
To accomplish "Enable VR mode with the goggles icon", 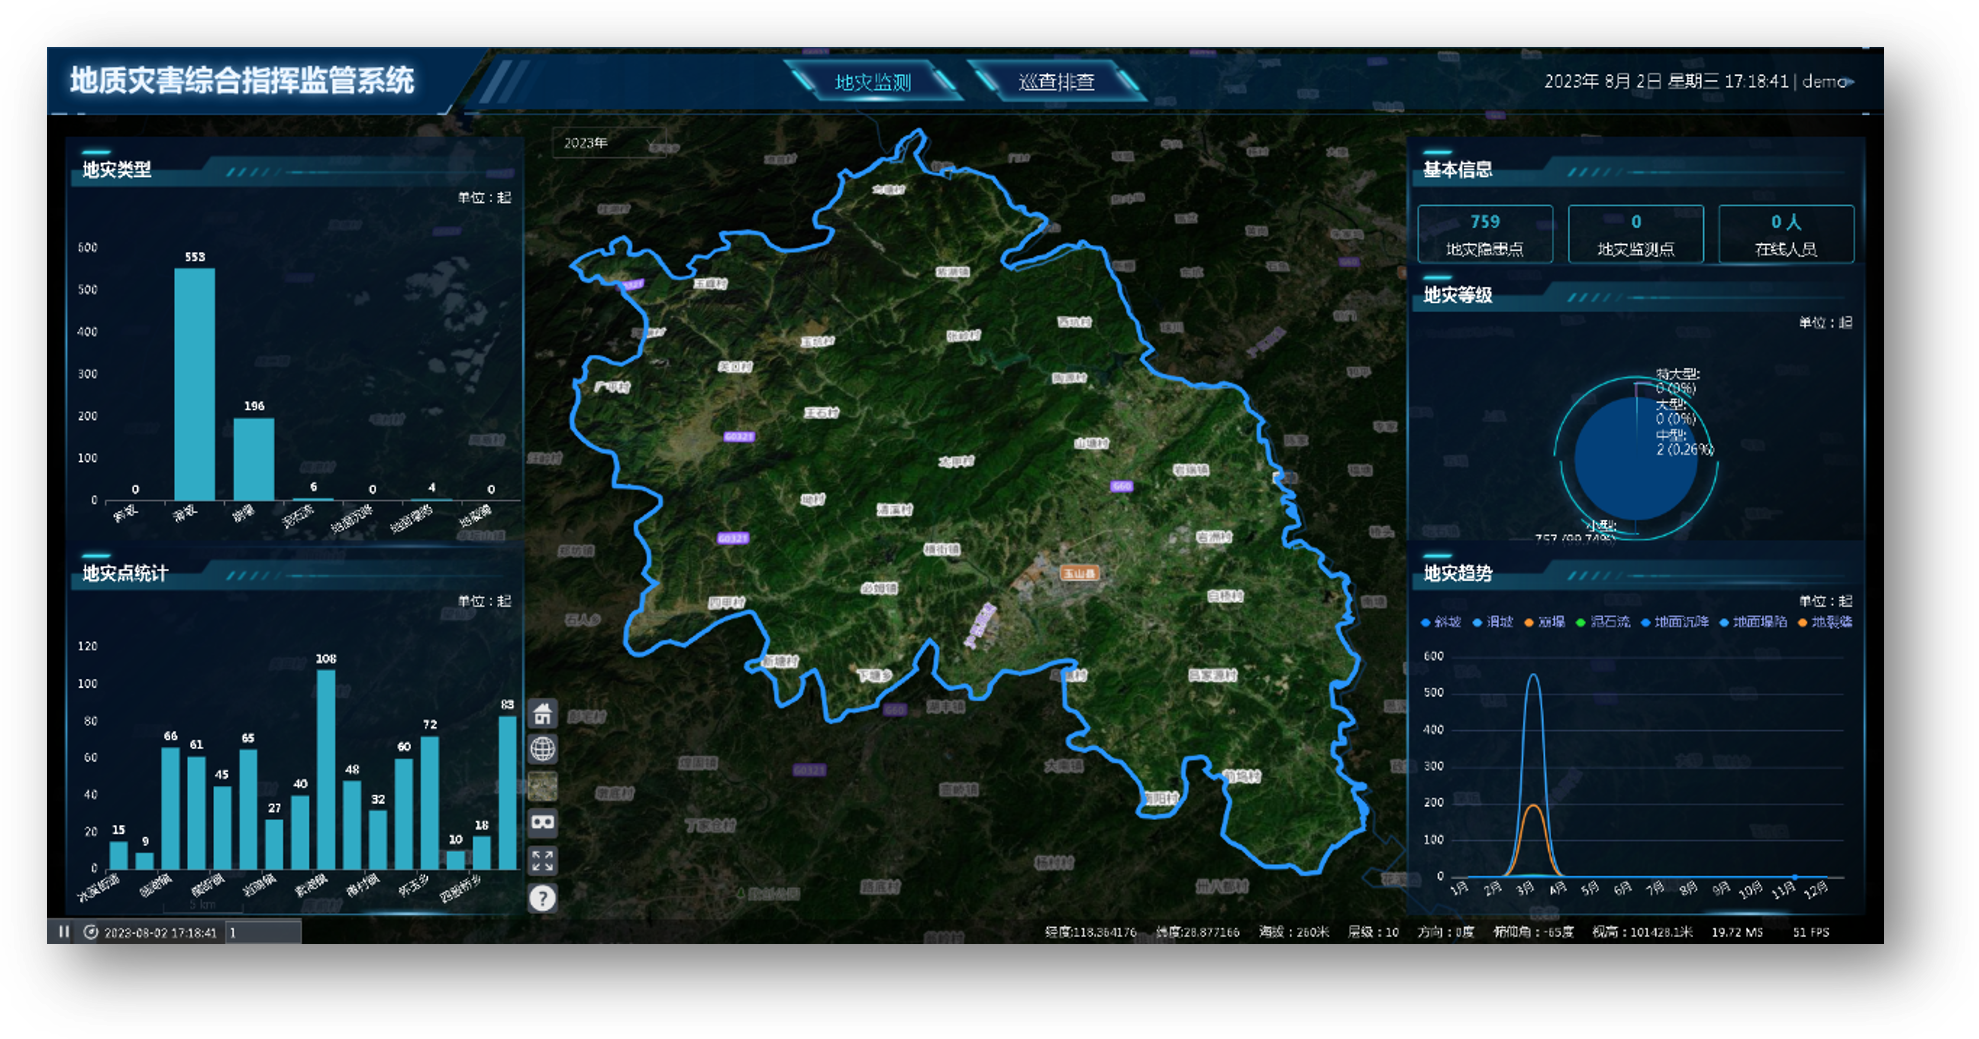I will pos(542,823).
